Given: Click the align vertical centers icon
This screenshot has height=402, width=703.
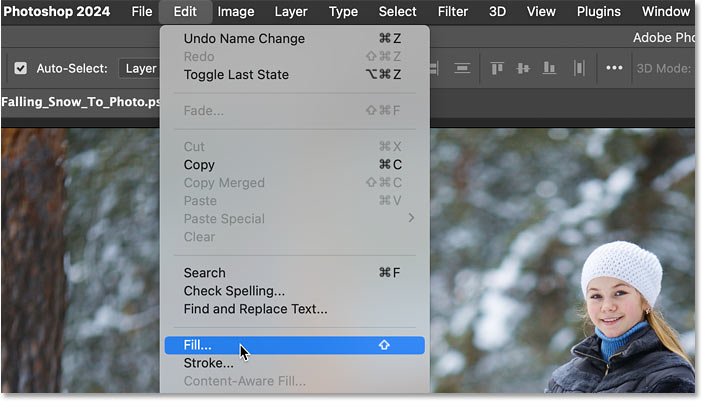Looking at the screenshot, I should coord(522,68).
